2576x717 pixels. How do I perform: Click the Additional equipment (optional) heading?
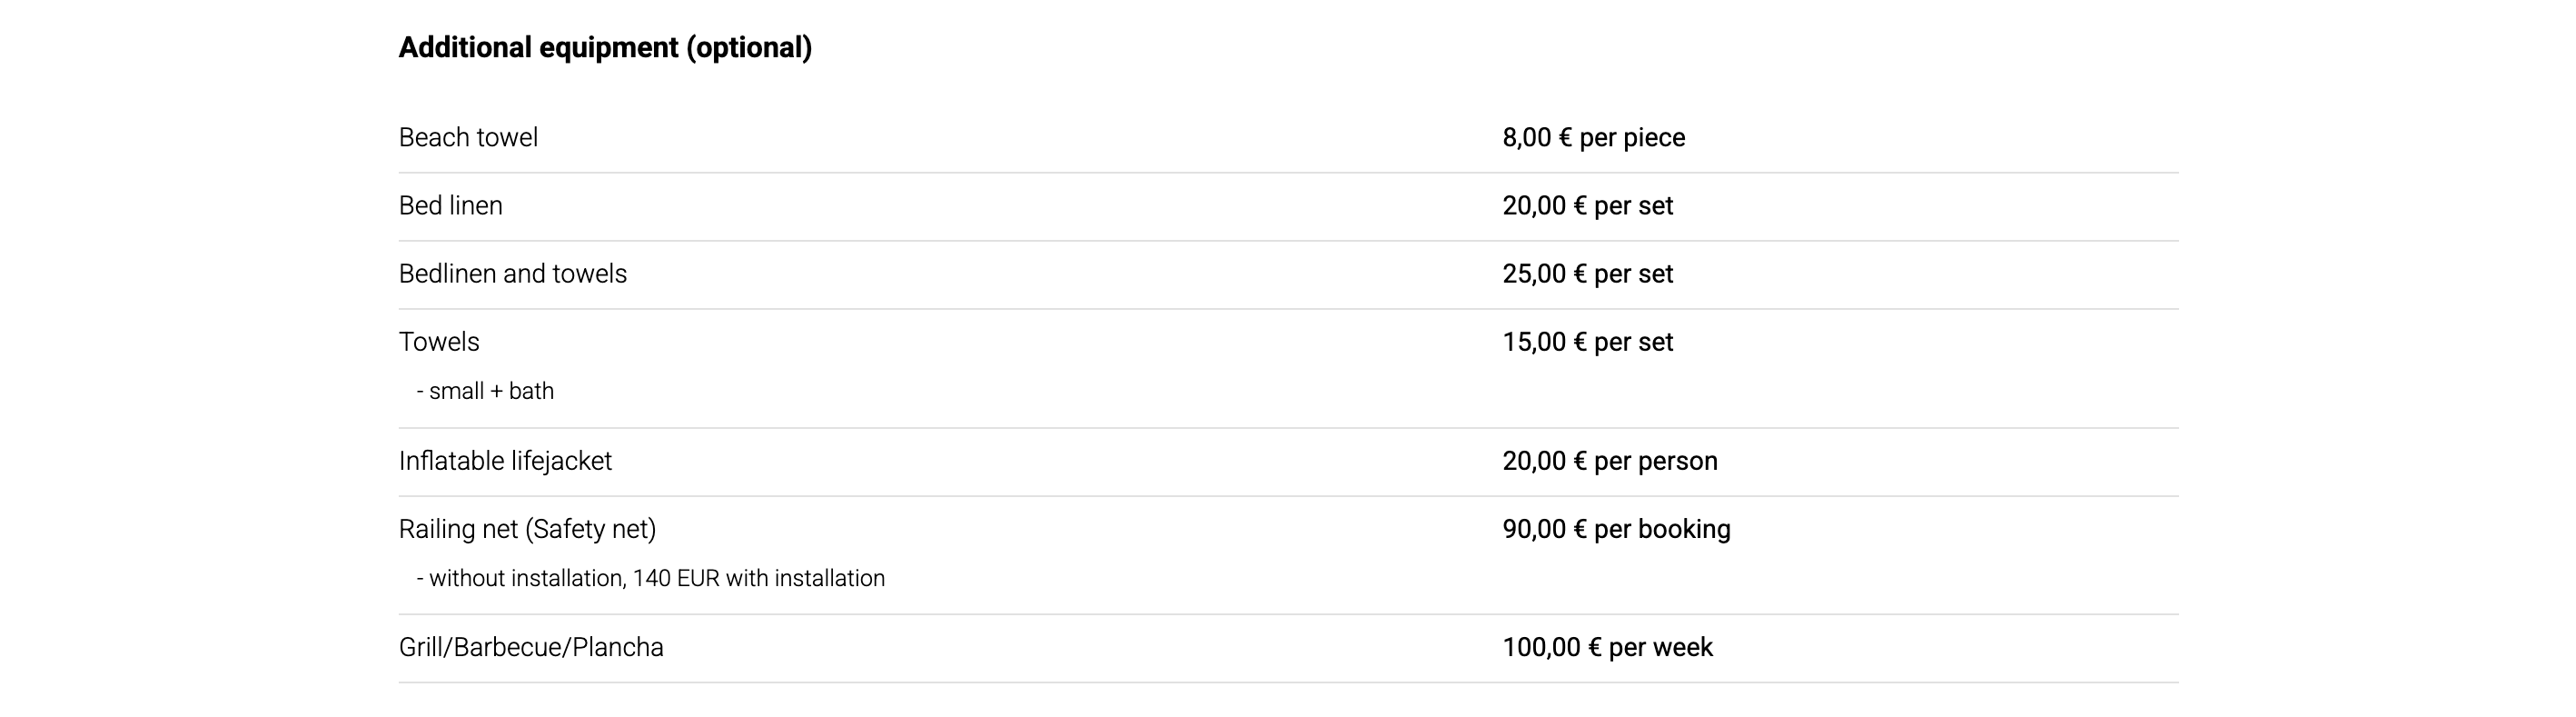click(x=604, y=48)
